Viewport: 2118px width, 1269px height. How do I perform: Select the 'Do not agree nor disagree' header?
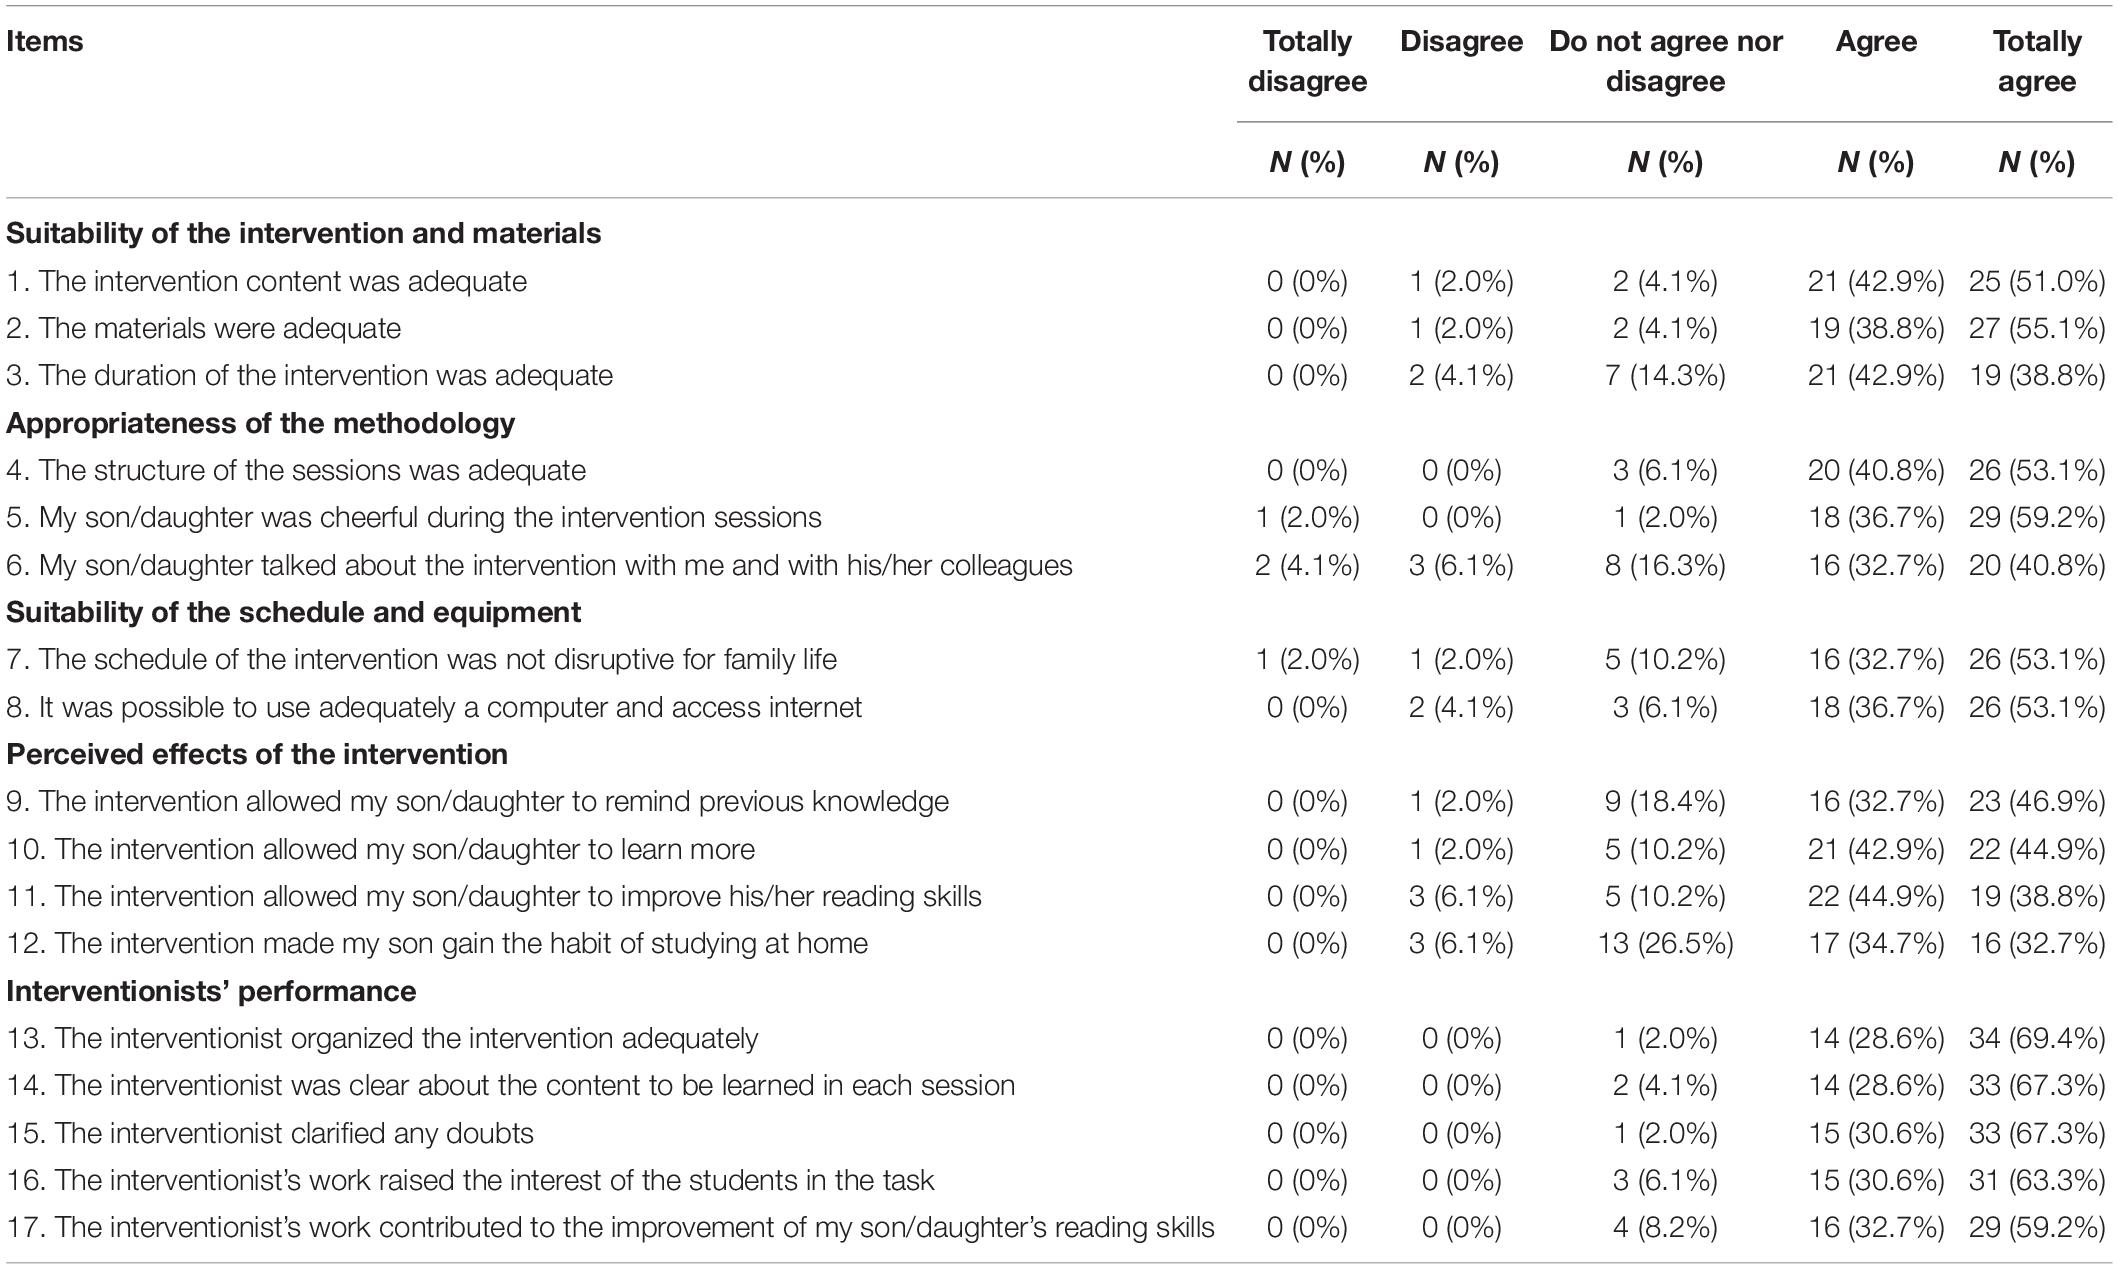point(1665,61)
